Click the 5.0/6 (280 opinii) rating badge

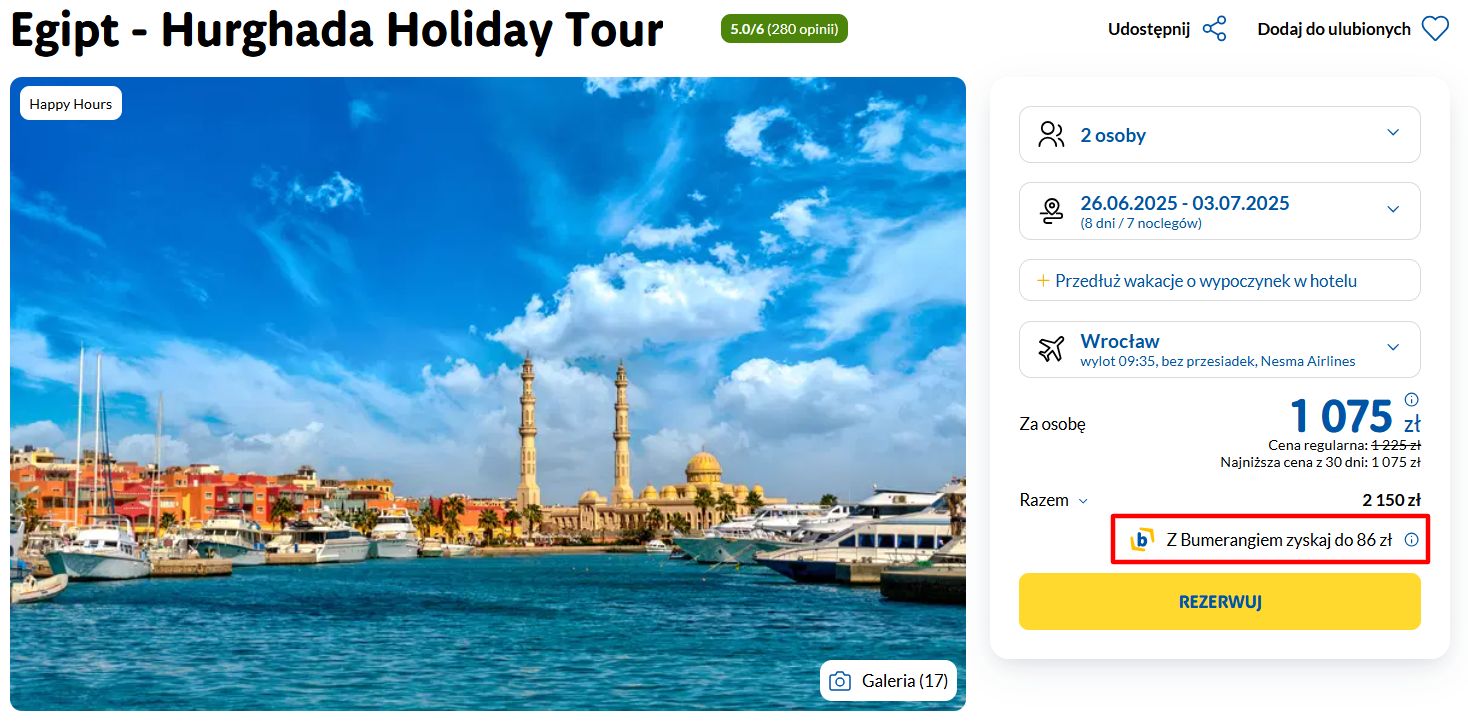click(x=783, y=29)
